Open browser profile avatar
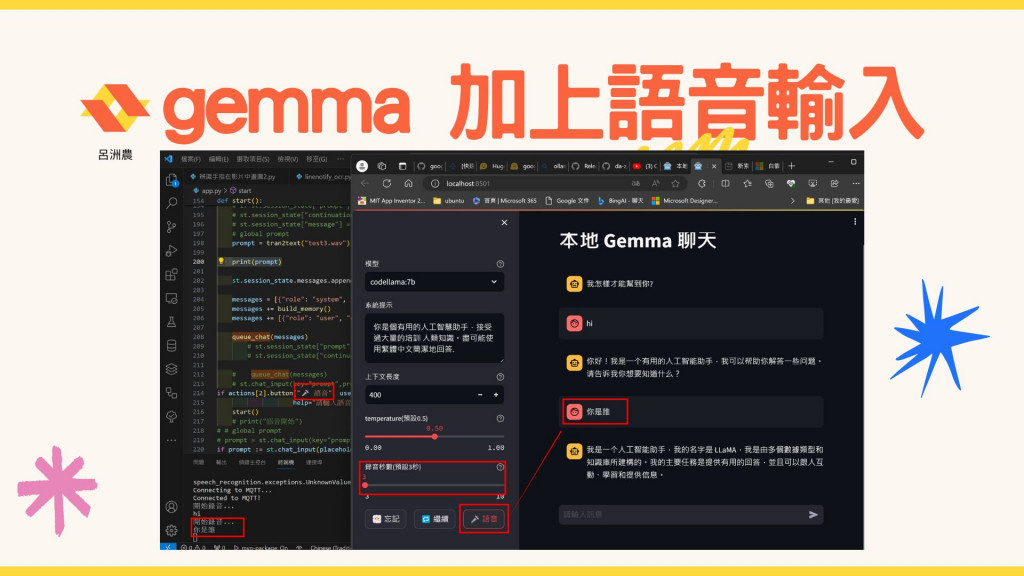Viewport: 1024px width, 576px height. pyautogui.click(x=362, y=166)
